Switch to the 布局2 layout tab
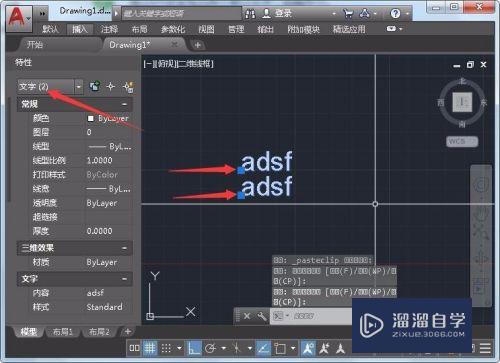 tap(99, 332)
